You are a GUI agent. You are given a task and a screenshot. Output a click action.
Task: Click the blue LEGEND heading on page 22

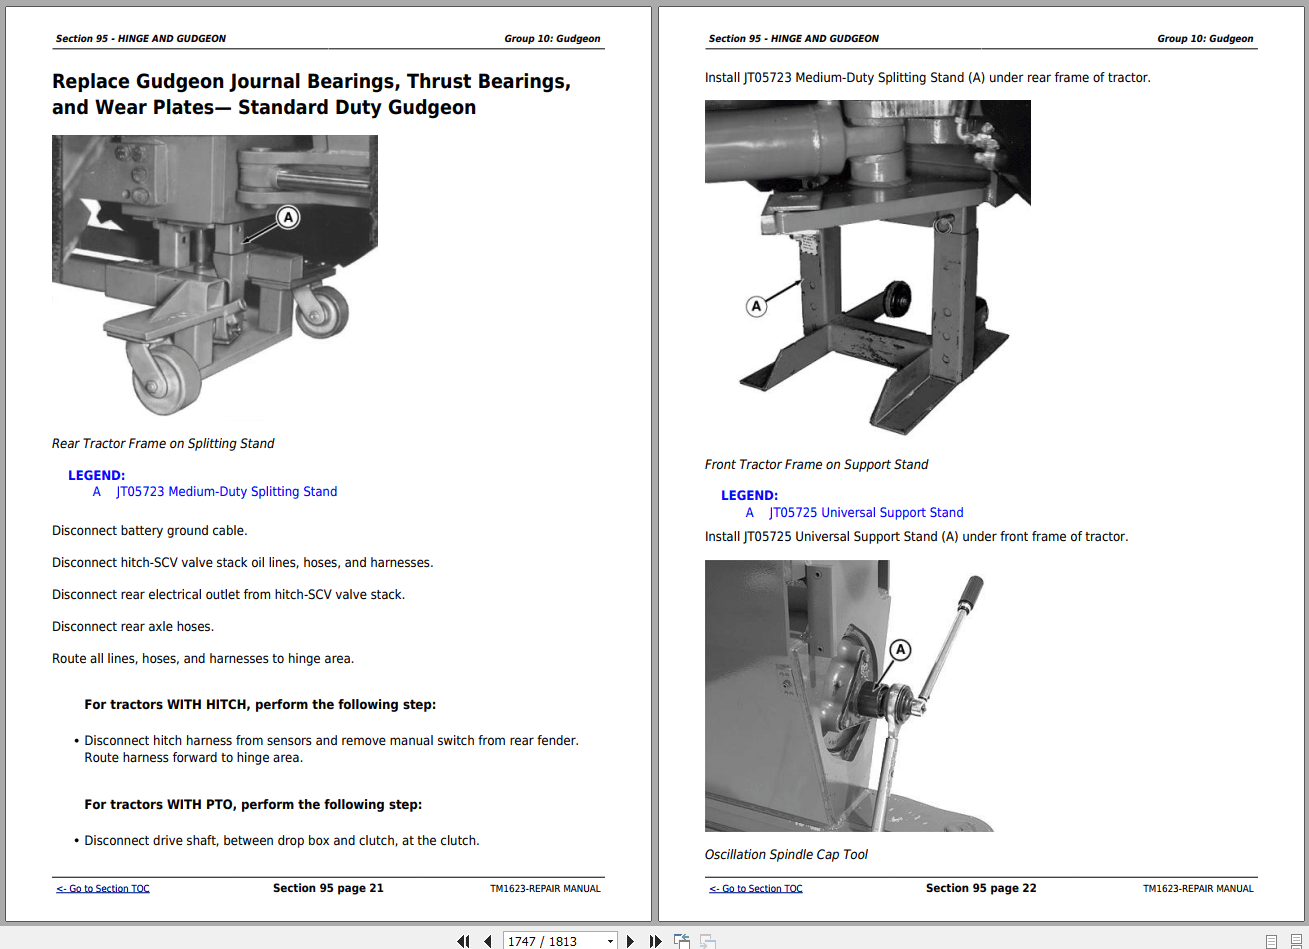[749, 495]
